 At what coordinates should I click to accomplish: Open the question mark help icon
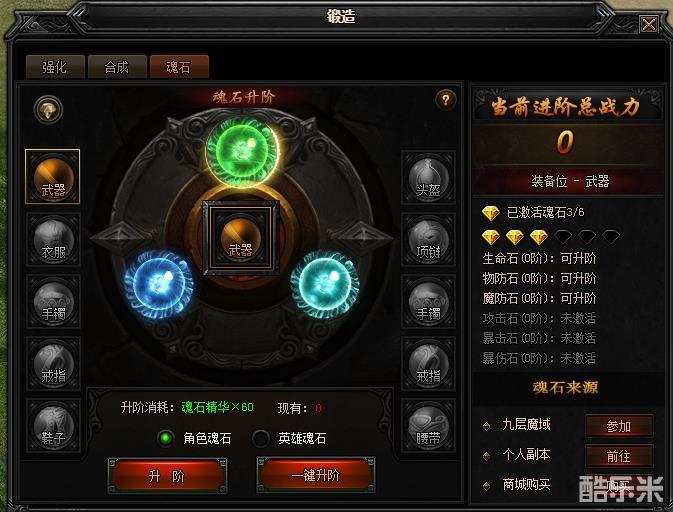click(446, 100)
